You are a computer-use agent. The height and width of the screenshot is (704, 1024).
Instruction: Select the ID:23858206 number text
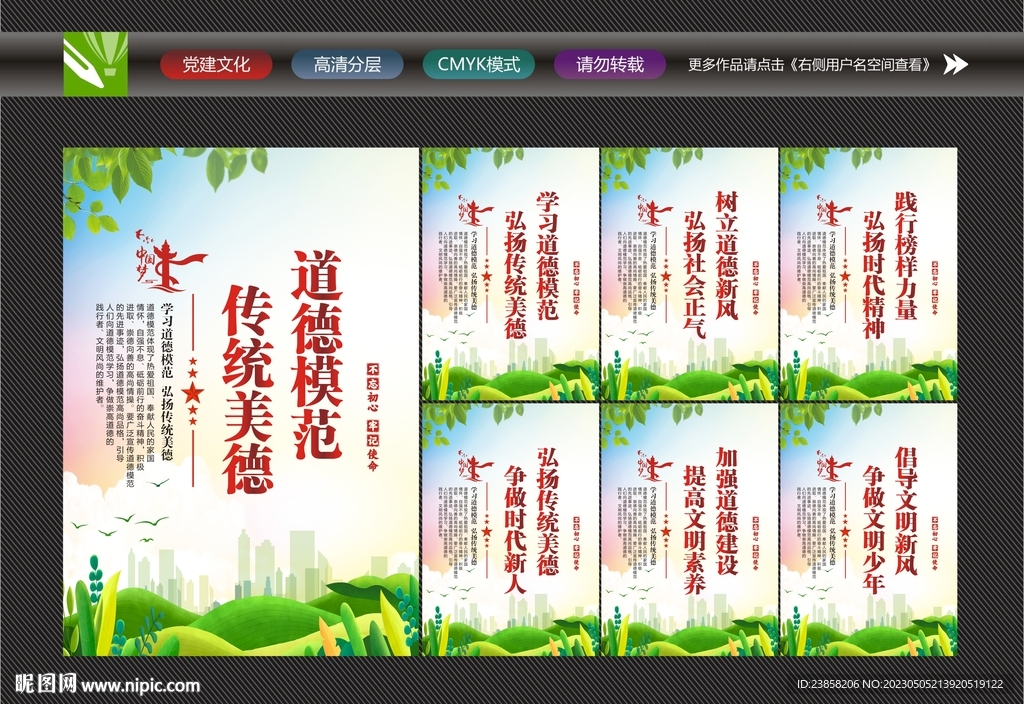click(828, 684)
